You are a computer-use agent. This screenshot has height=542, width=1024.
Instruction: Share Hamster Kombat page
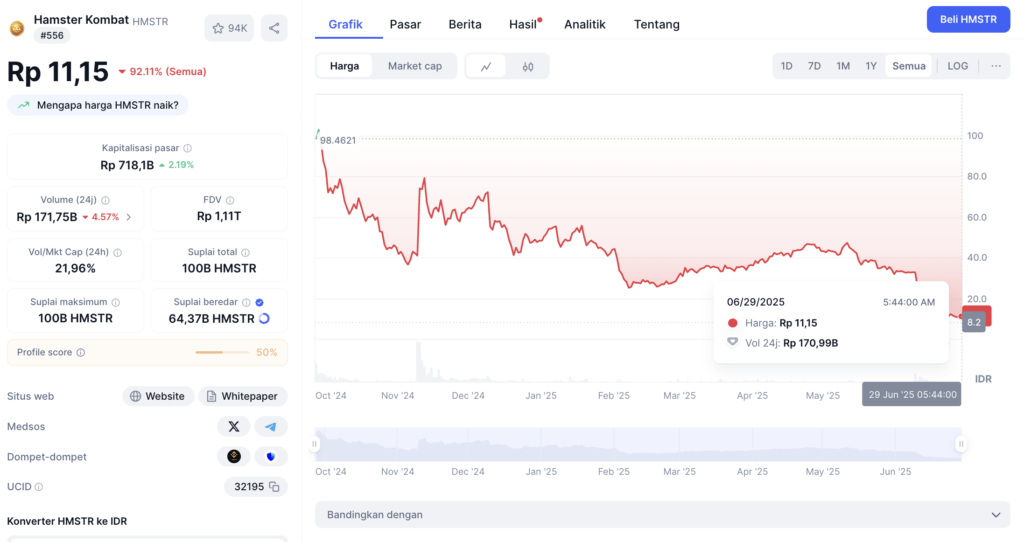point(274,28)
